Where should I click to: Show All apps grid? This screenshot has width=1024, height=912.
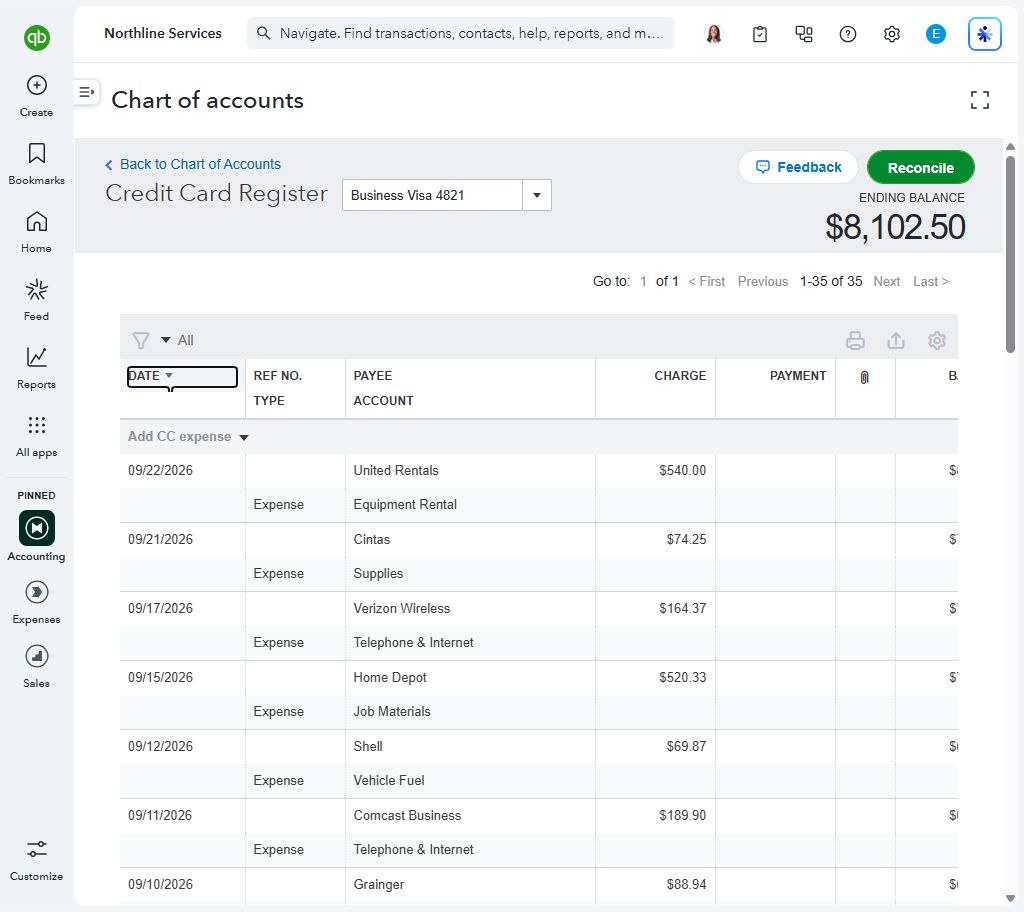[37, 436]
